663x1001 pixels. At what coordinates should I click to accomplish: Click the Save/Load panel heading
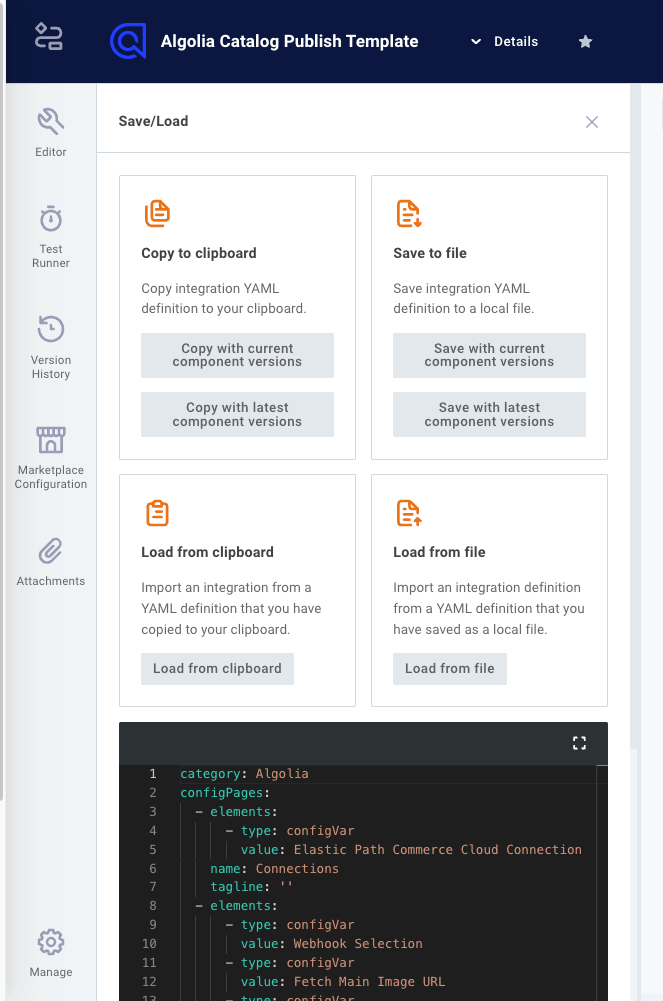(153, 121)
